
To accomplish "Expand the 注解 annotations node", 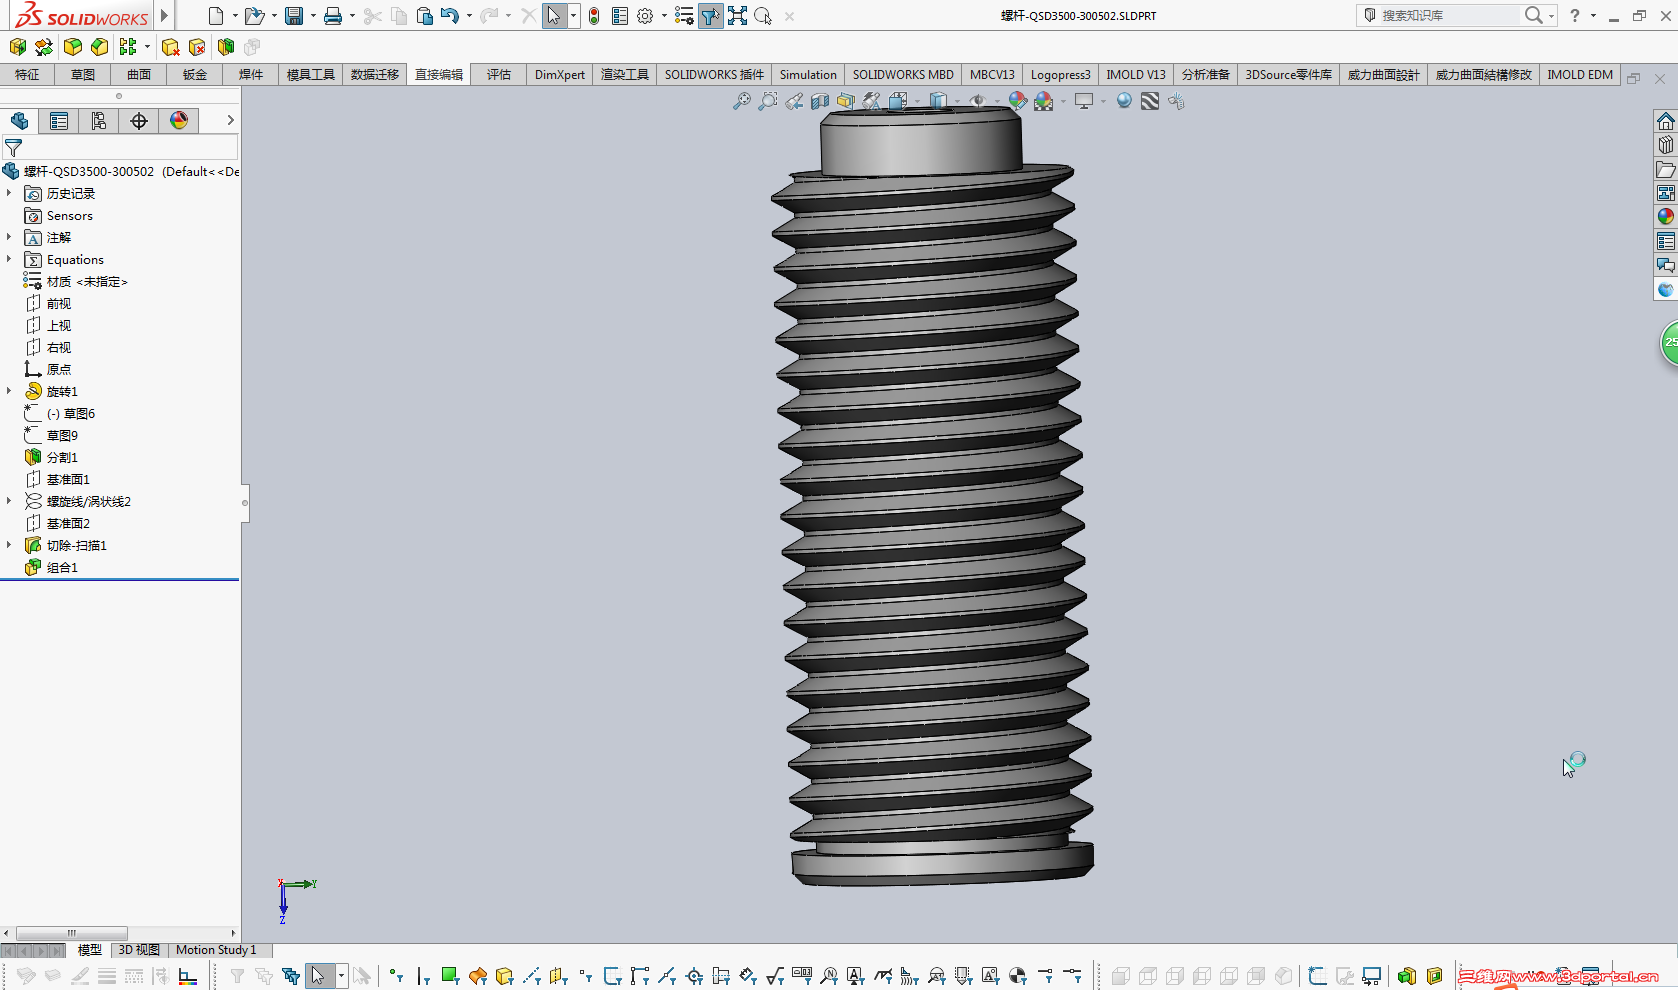I will pyautogui.click(x=9, y=237).
